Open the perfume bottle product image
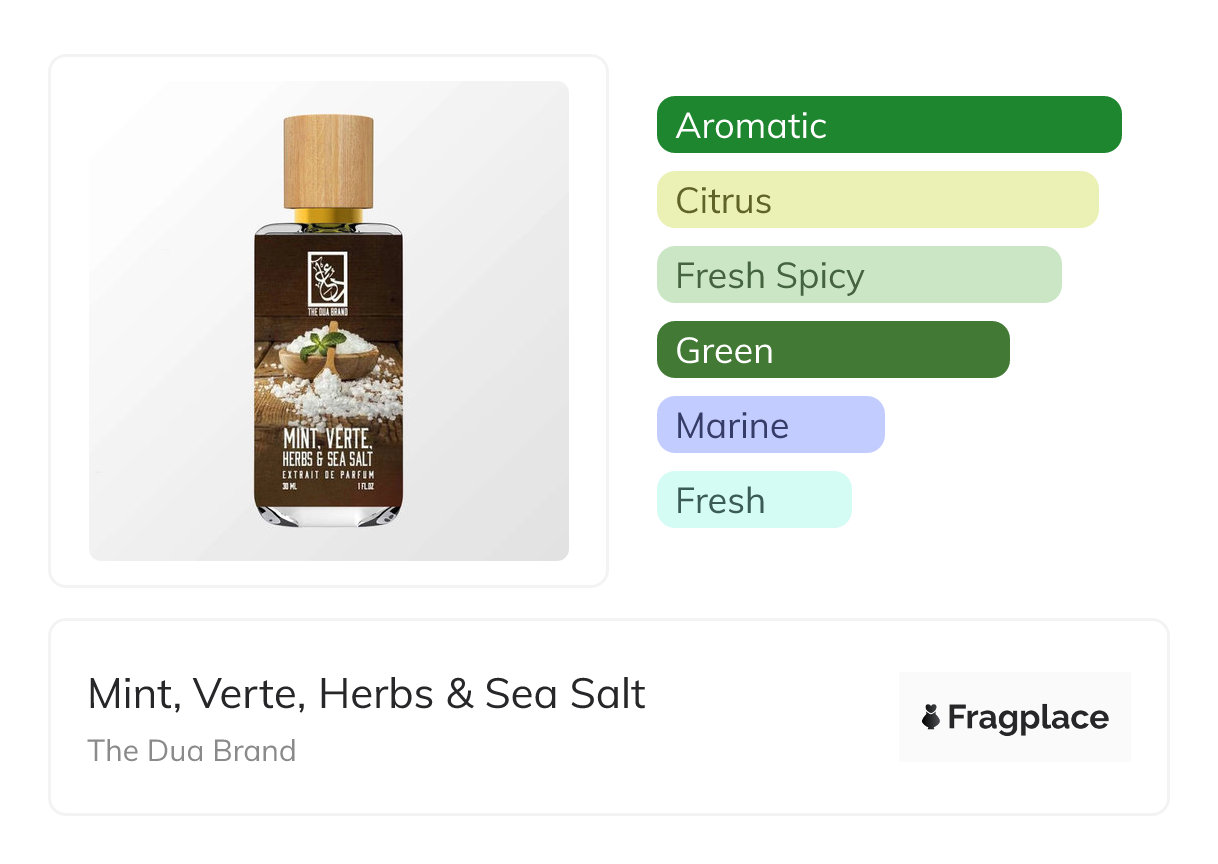 [x=328, y=320]
